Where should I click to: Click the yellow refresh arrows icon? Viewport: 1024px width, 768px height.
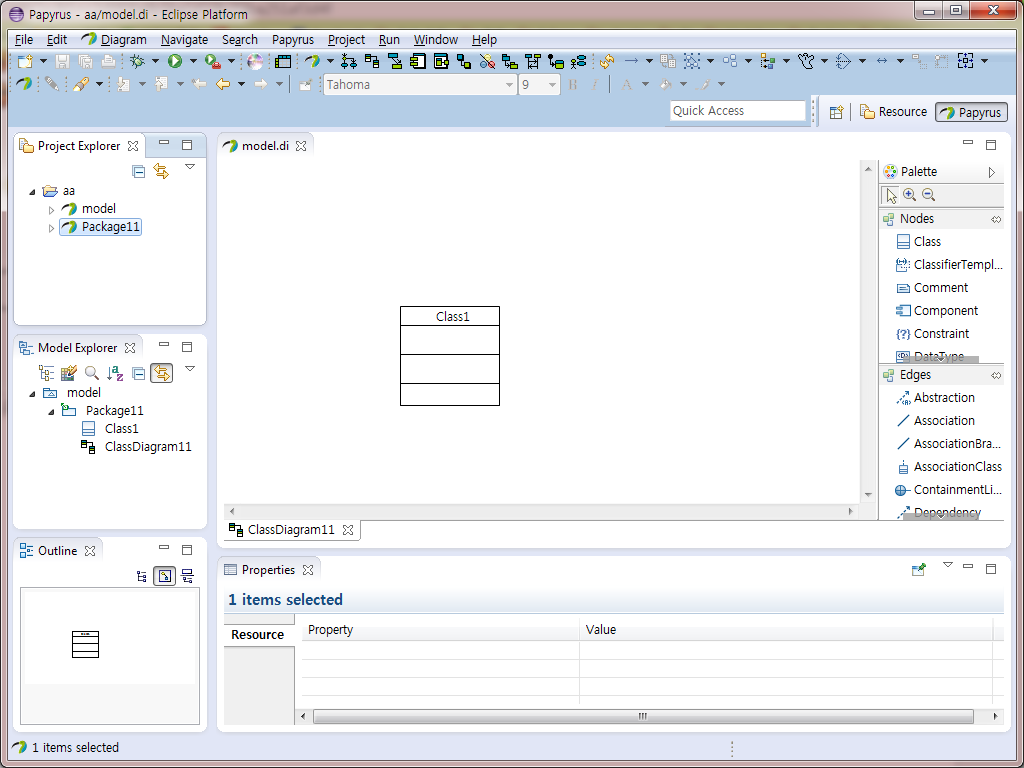pyautogui.click(x=607, y=61)
